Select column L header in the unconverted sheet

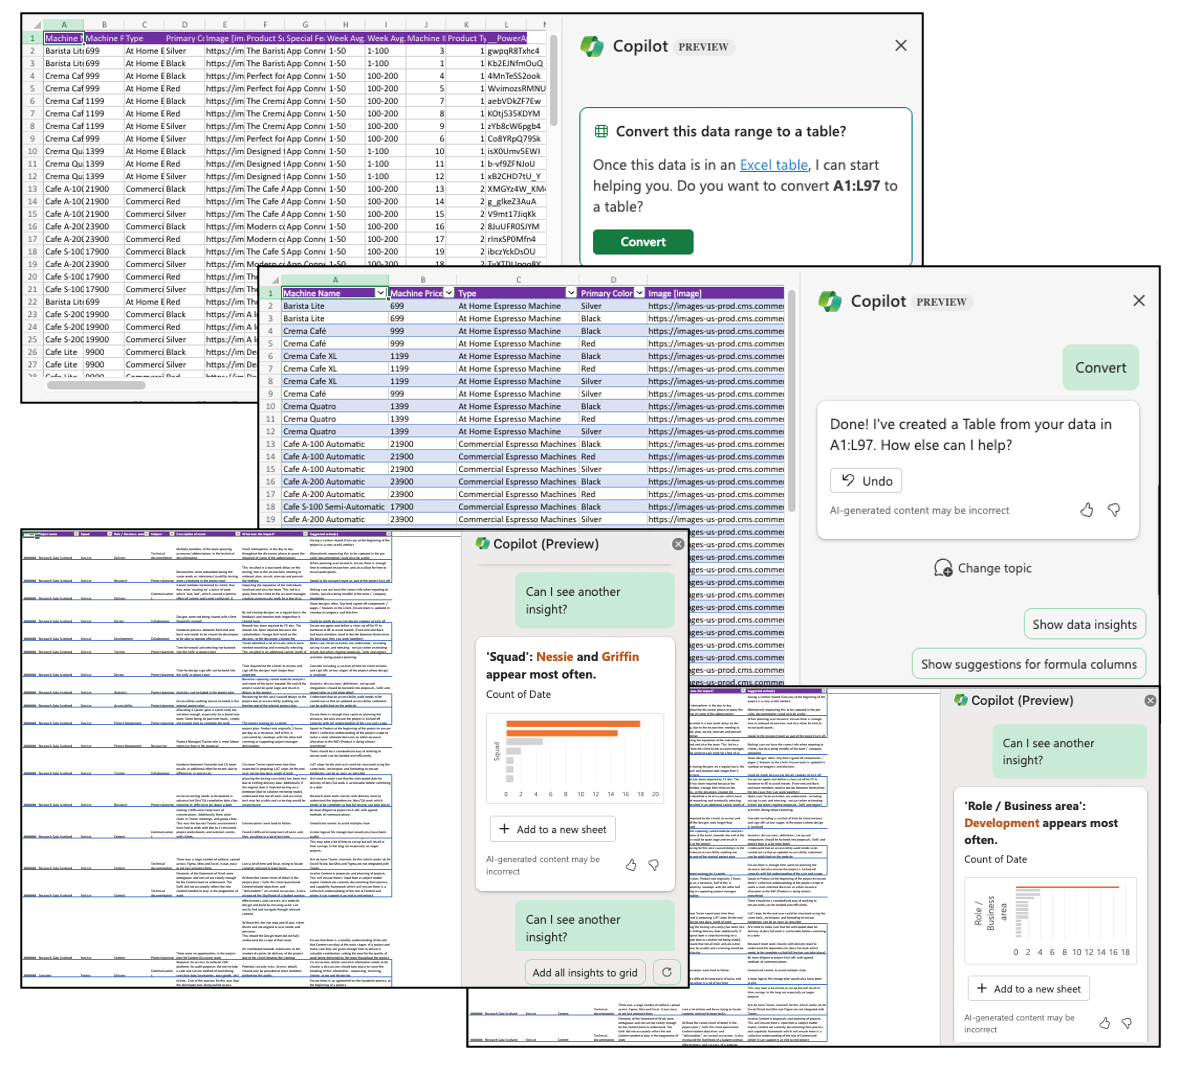[506, 24]
